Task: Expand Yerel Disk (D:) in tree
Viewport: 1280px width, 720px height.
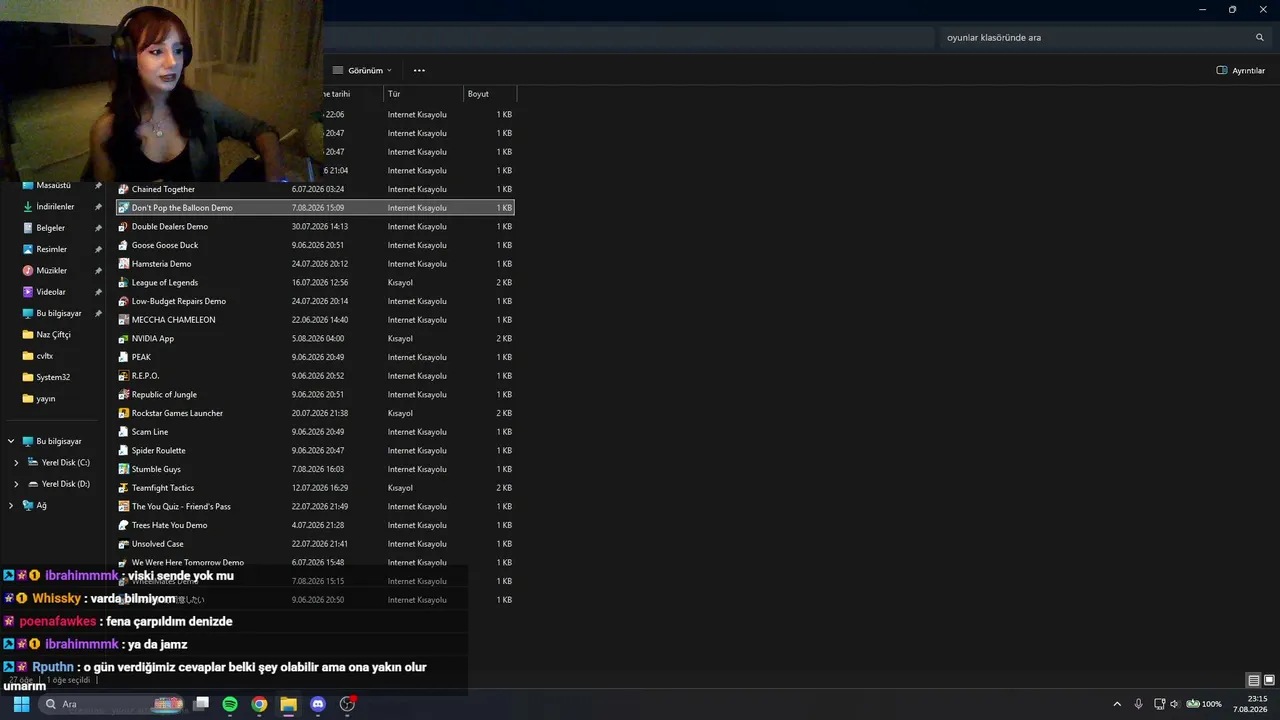Action: (x=16, y=484)
